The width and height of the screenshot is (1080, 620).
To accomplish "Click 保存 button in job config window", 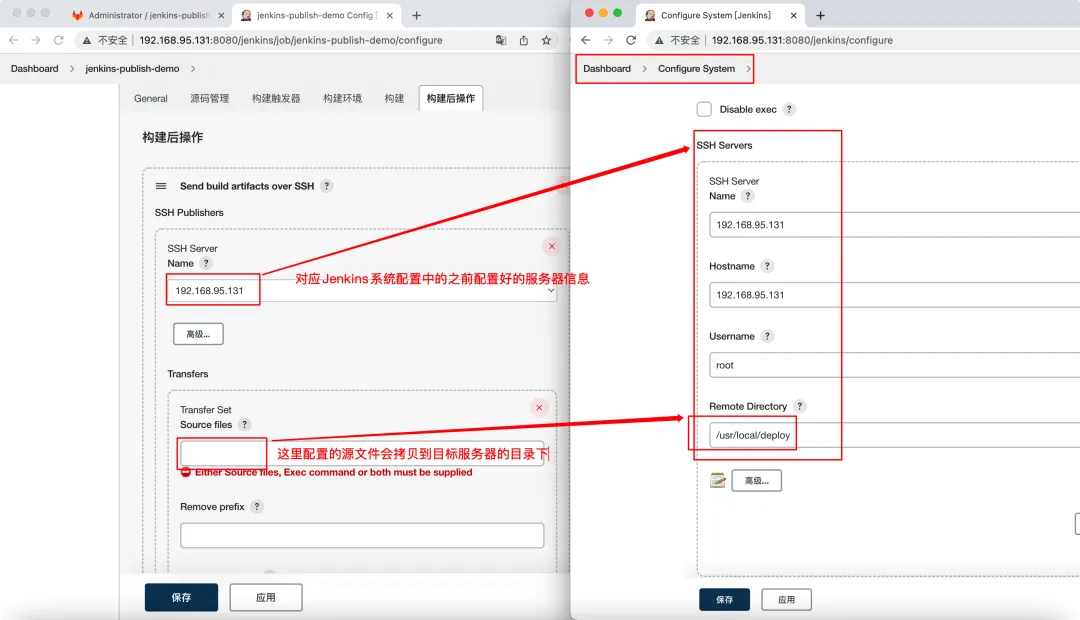I will tap(181, 597).
